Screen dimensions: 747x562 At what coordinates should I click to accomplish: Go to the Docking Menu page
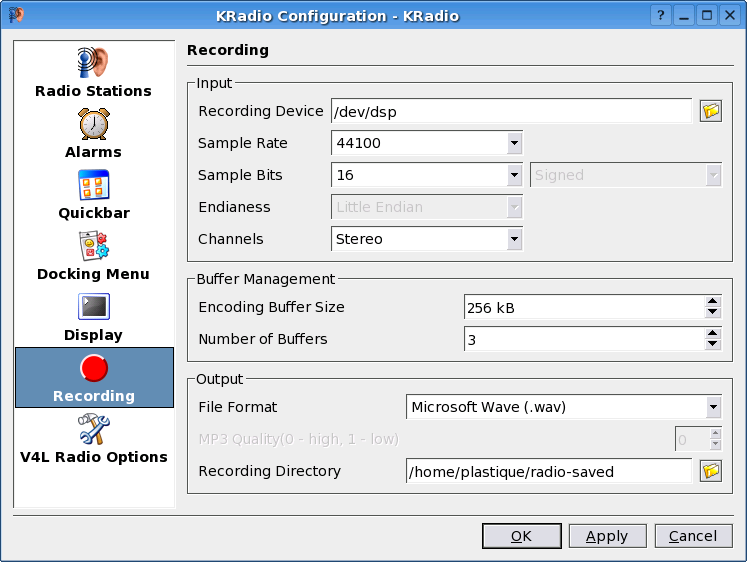pos(94,255)
